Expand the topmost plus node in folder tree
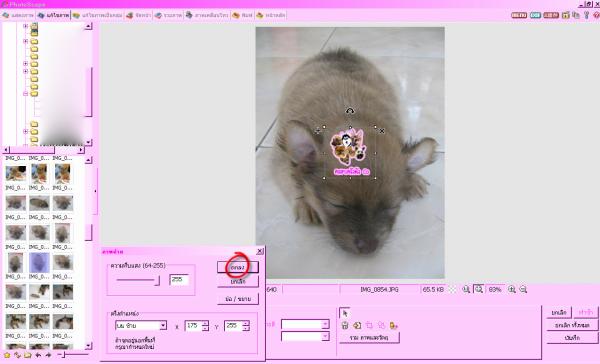 (25, 26)
